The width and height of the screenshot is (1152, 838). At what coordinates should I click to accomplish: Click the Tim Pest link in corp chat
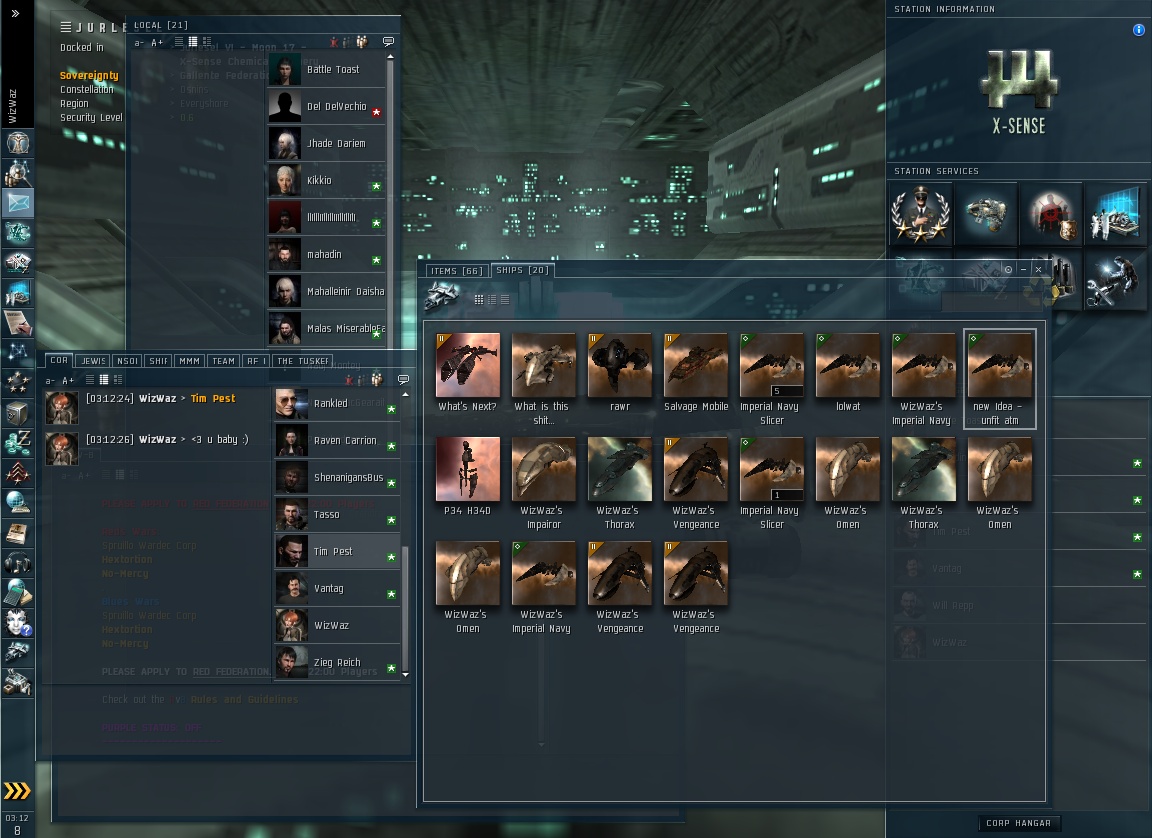coord(213,398)
